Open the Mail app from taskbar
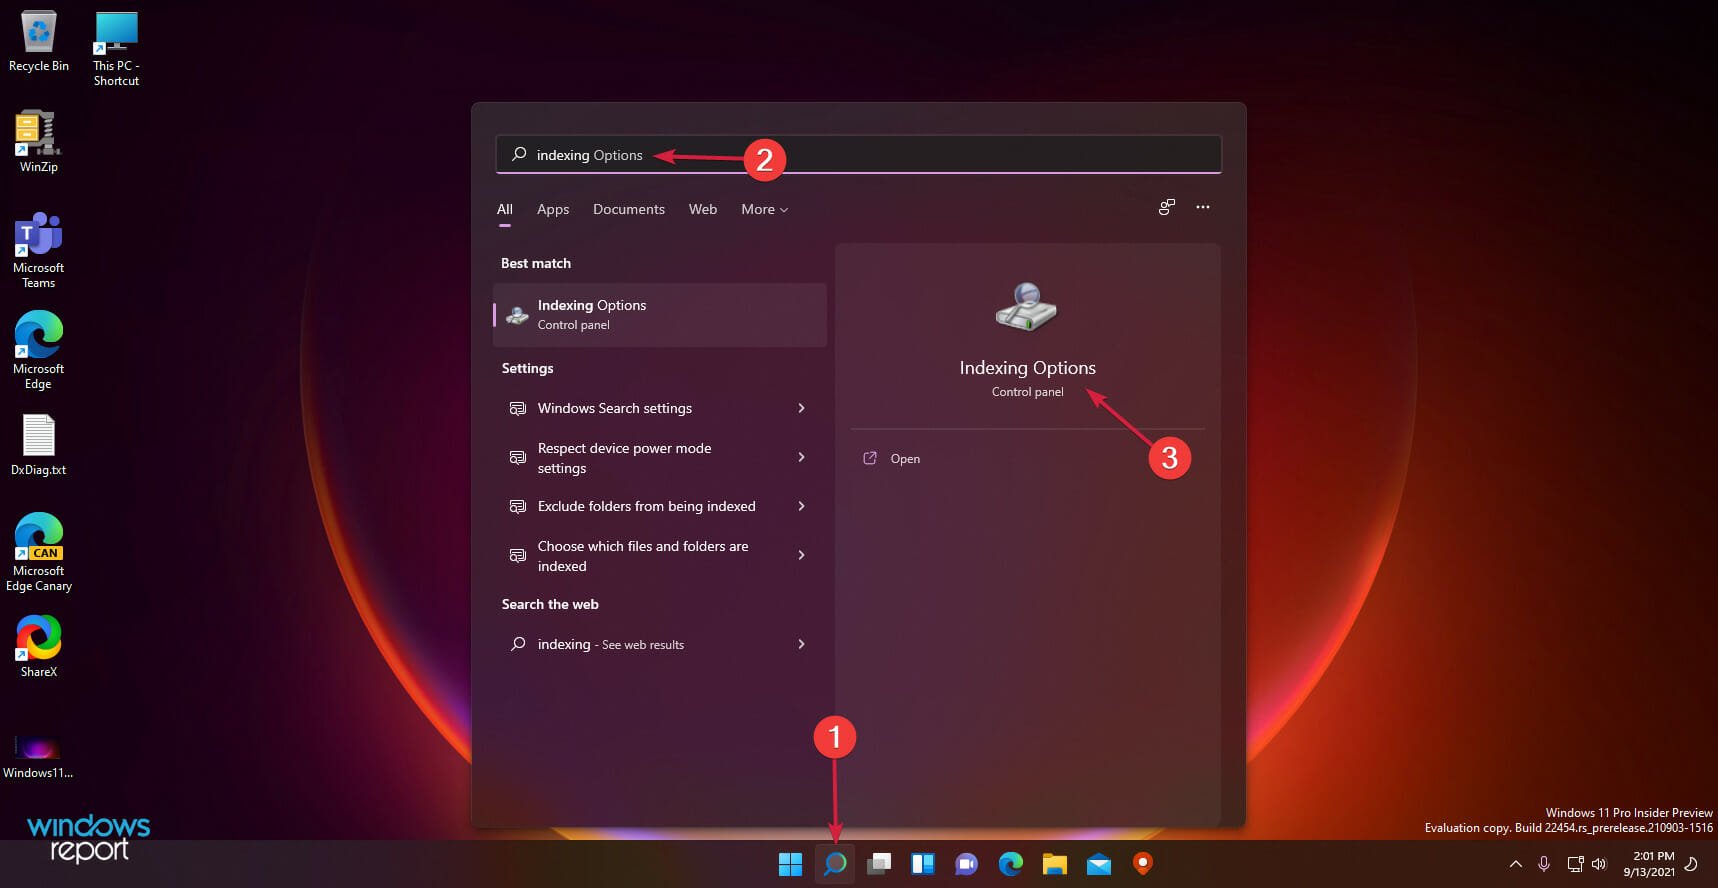This screenshot has width=1718, height=888. 1098,864
